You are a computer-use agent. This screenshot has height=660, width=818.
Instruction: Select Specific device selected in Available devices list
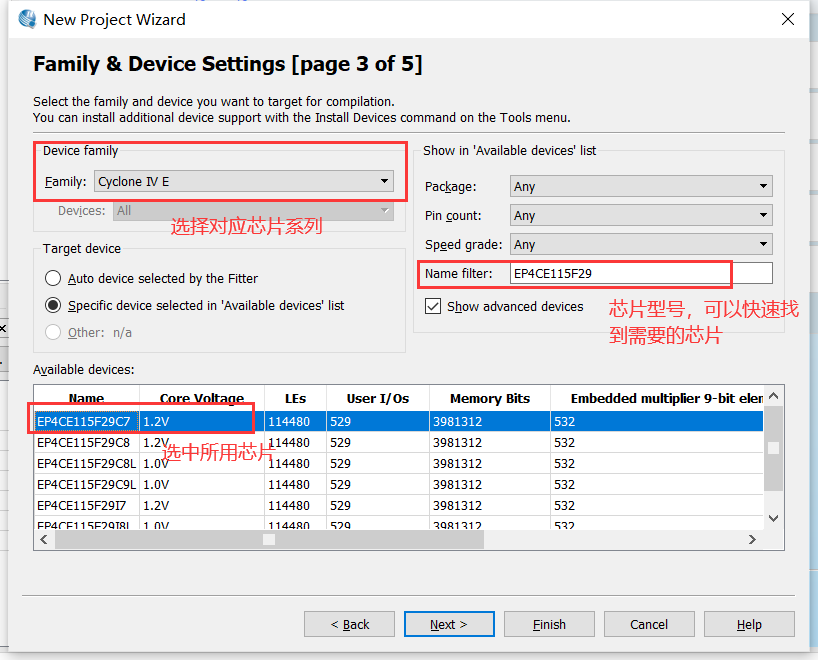click(x=53, y=305)
